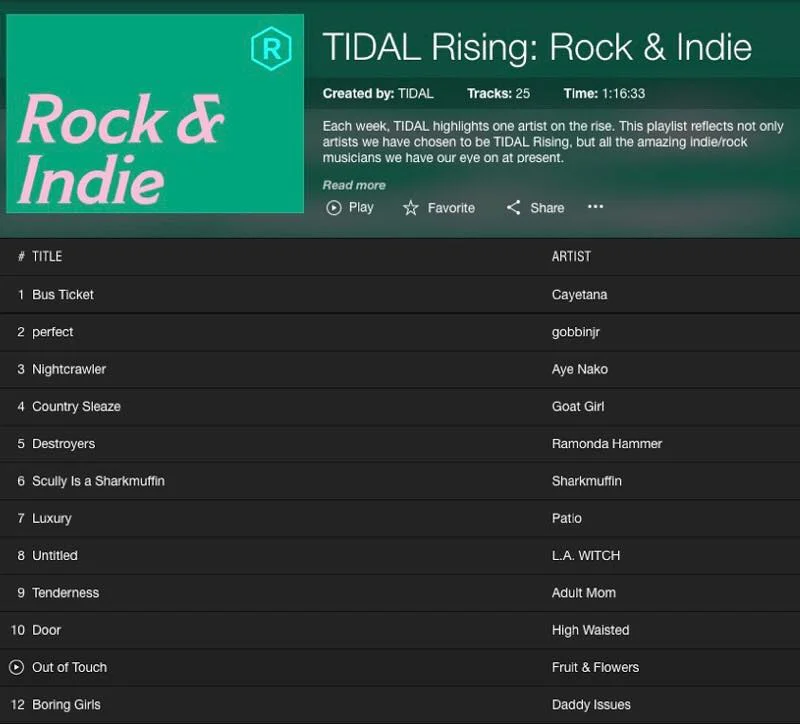Select track Bus Ticket

tap(63, 294)
